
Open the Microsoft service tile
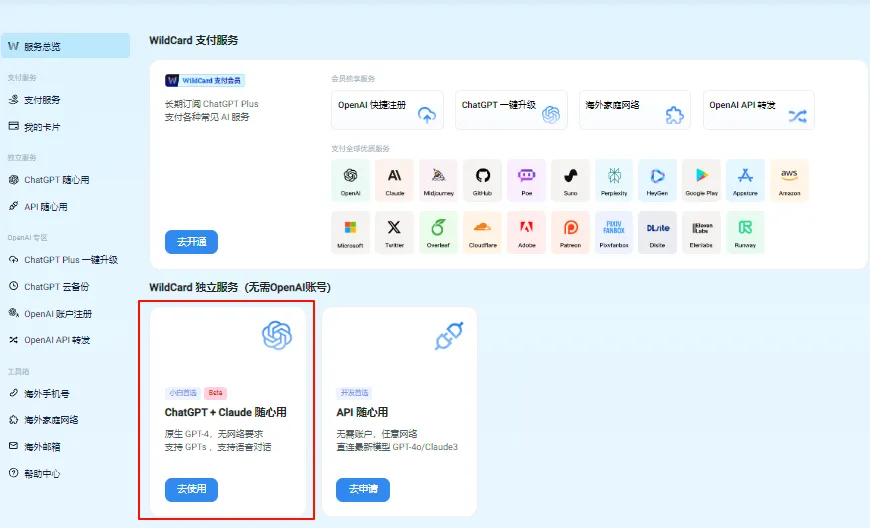[350, 232]
